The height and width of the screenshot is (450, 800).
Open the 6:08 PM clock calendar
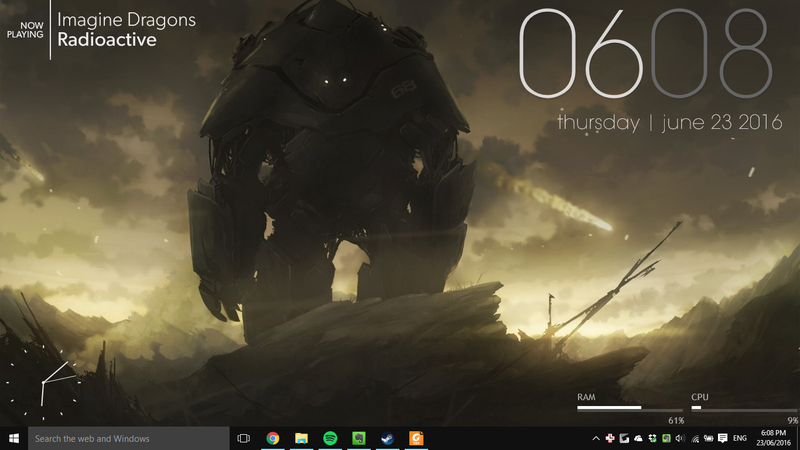click(x=773, y=438)
